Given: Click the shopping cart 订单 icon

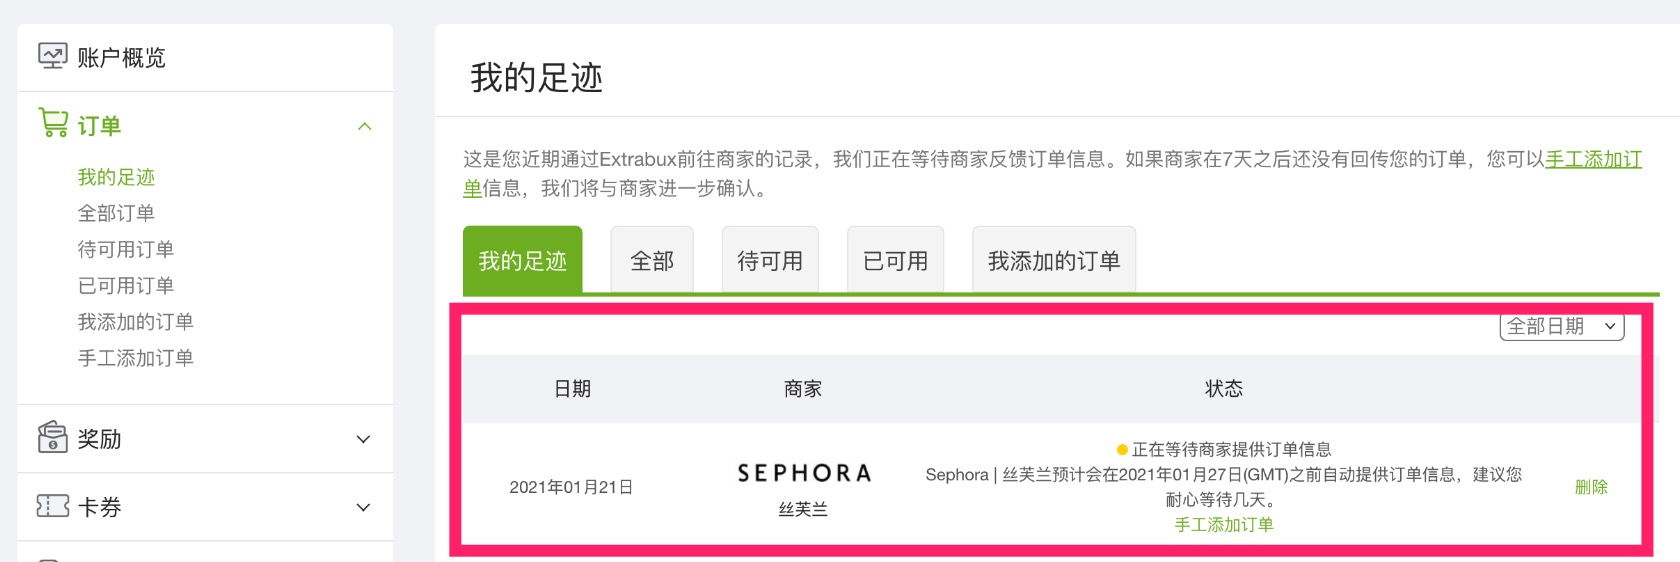Looking at the screenshot, I should 53,123.
